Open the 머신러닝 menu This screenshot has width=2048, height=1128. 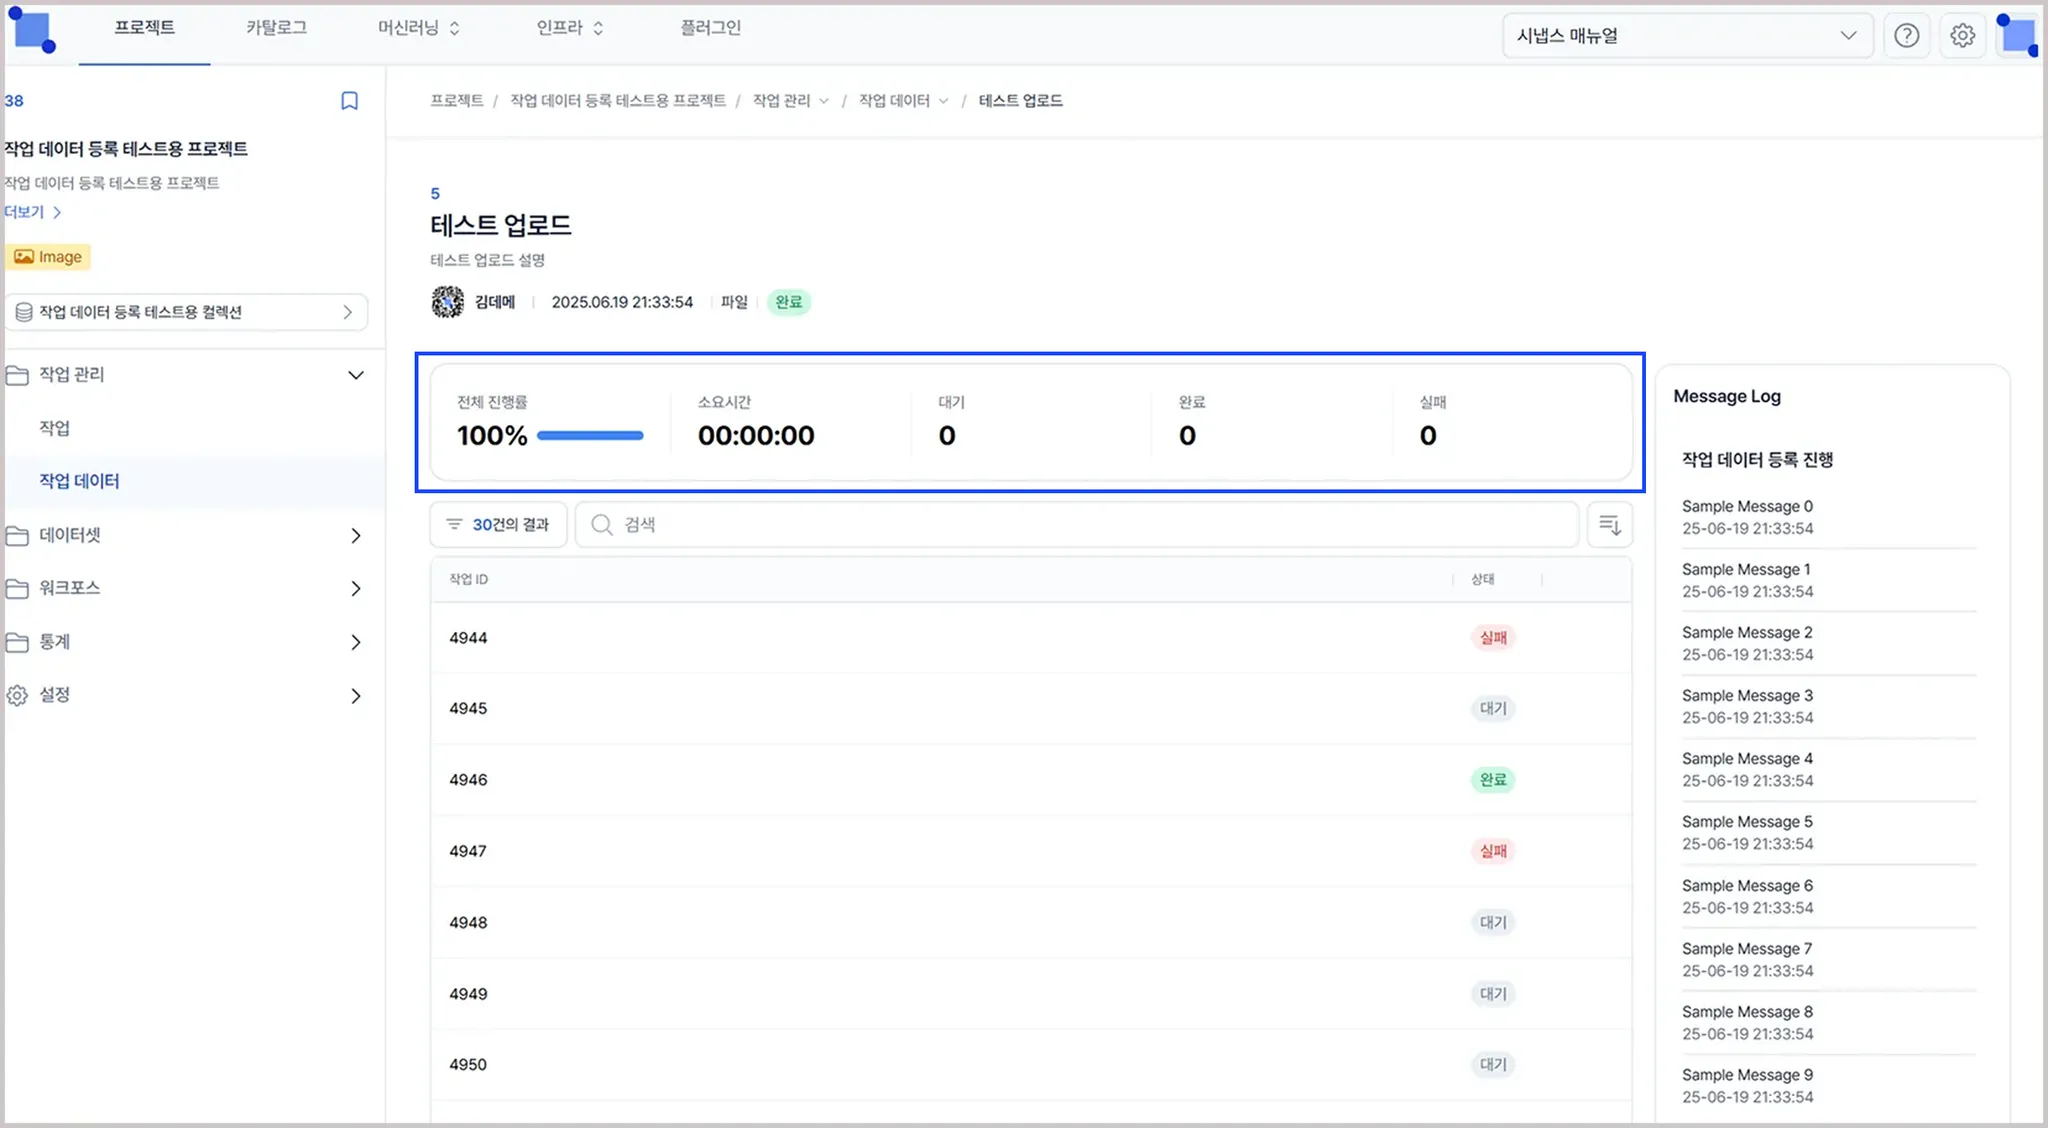pyautogui.click(x=418, y=28)
